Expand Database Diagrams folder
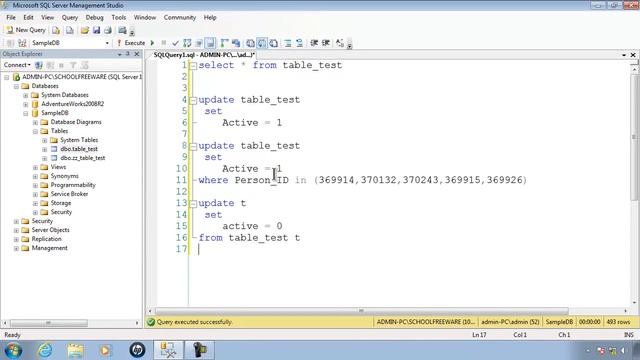640x360 pixels. [35, 122]
